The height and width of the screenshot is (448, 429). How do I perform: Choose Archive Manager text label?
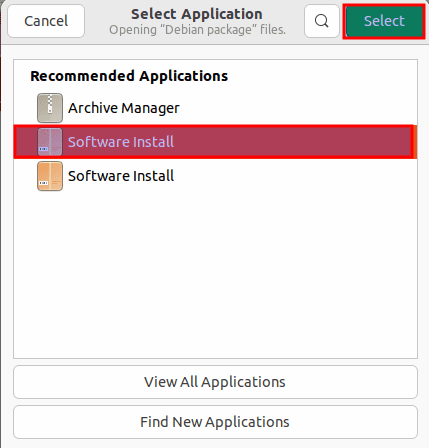point(124,108)
